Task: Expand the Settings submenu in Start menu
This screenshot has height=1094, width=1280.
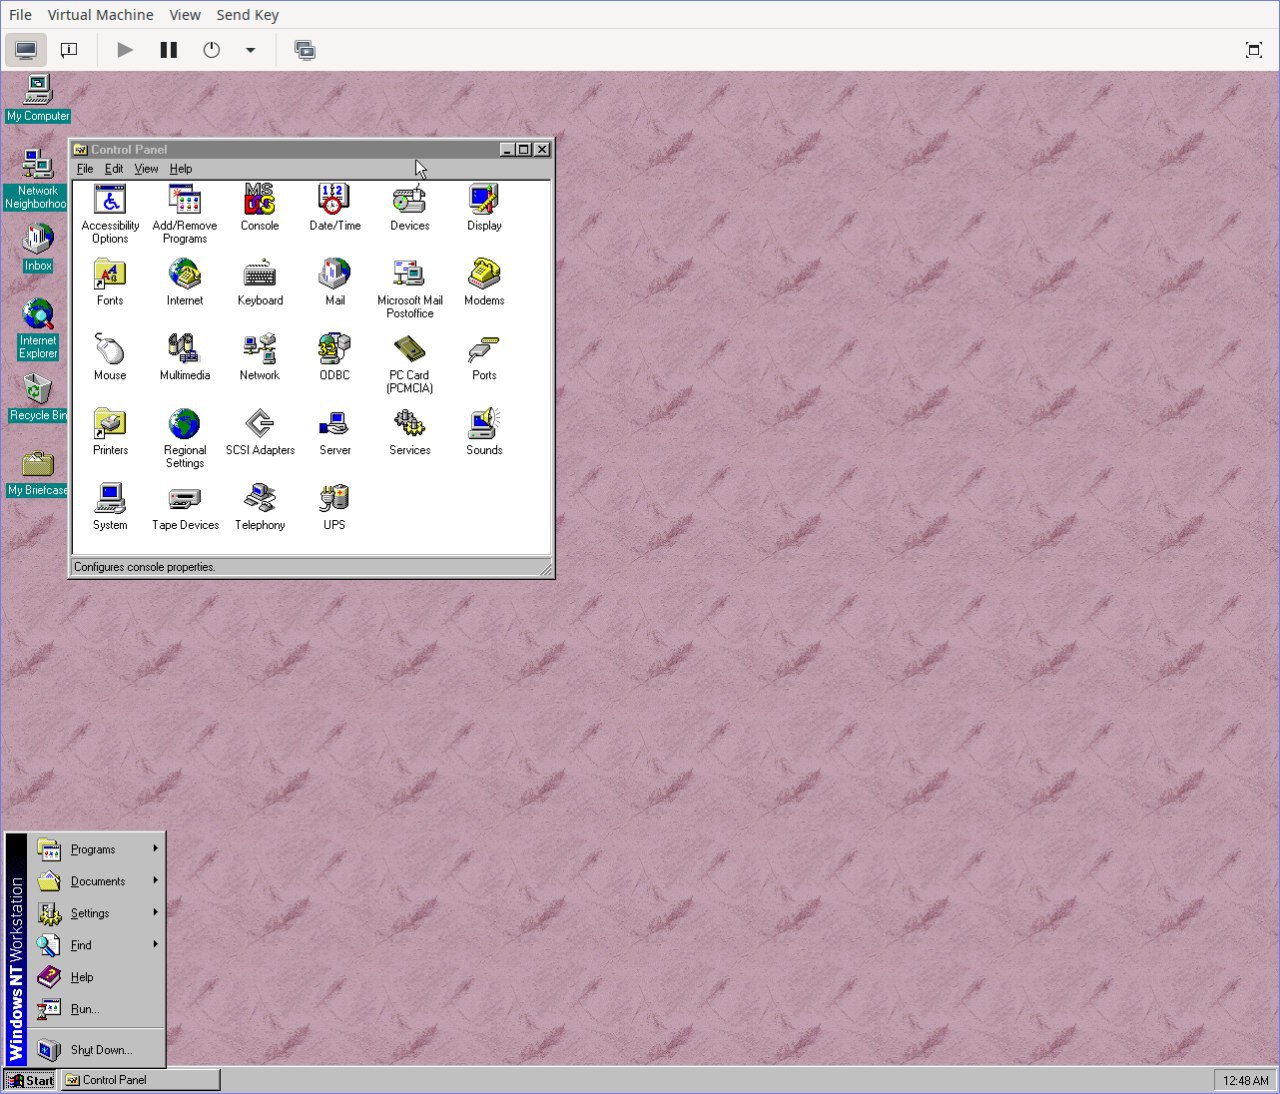Action: [x=90, y=913]
